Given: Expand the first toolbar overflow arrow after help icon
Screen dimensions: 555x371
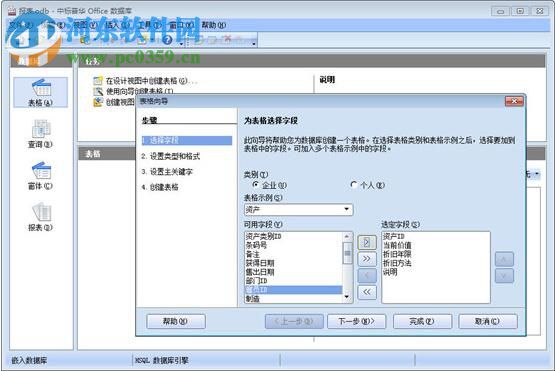Looking at the screenshot, I should (x=182, y=44).
